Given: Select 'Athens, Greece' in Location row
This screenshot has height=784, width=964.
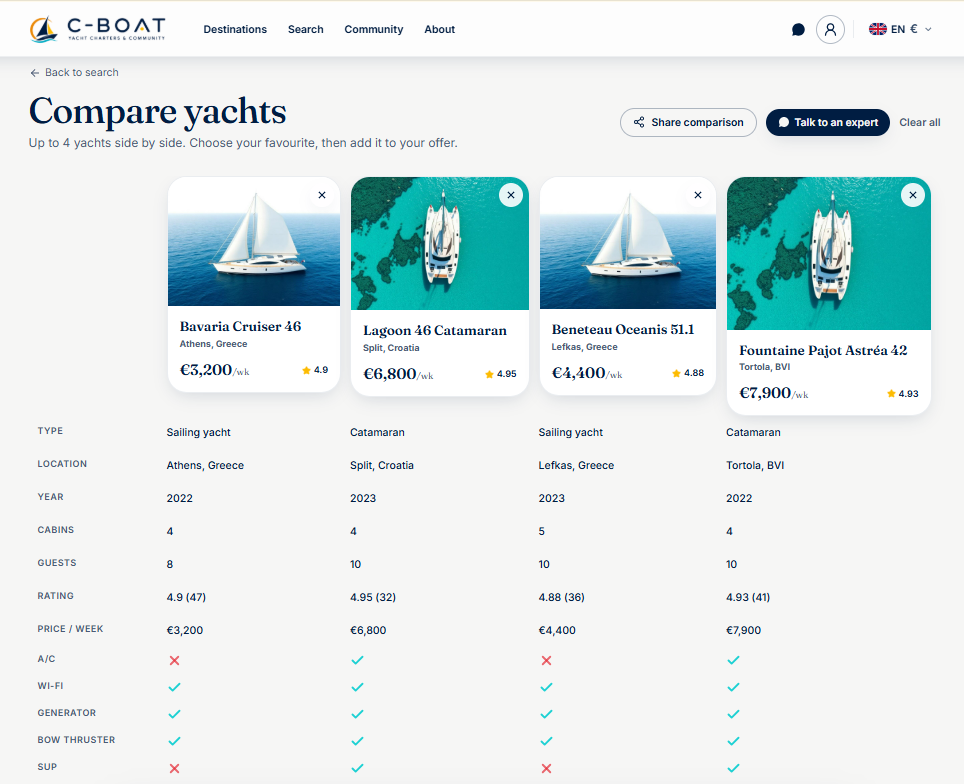Looking at the screenshot, I should [205, 465].
